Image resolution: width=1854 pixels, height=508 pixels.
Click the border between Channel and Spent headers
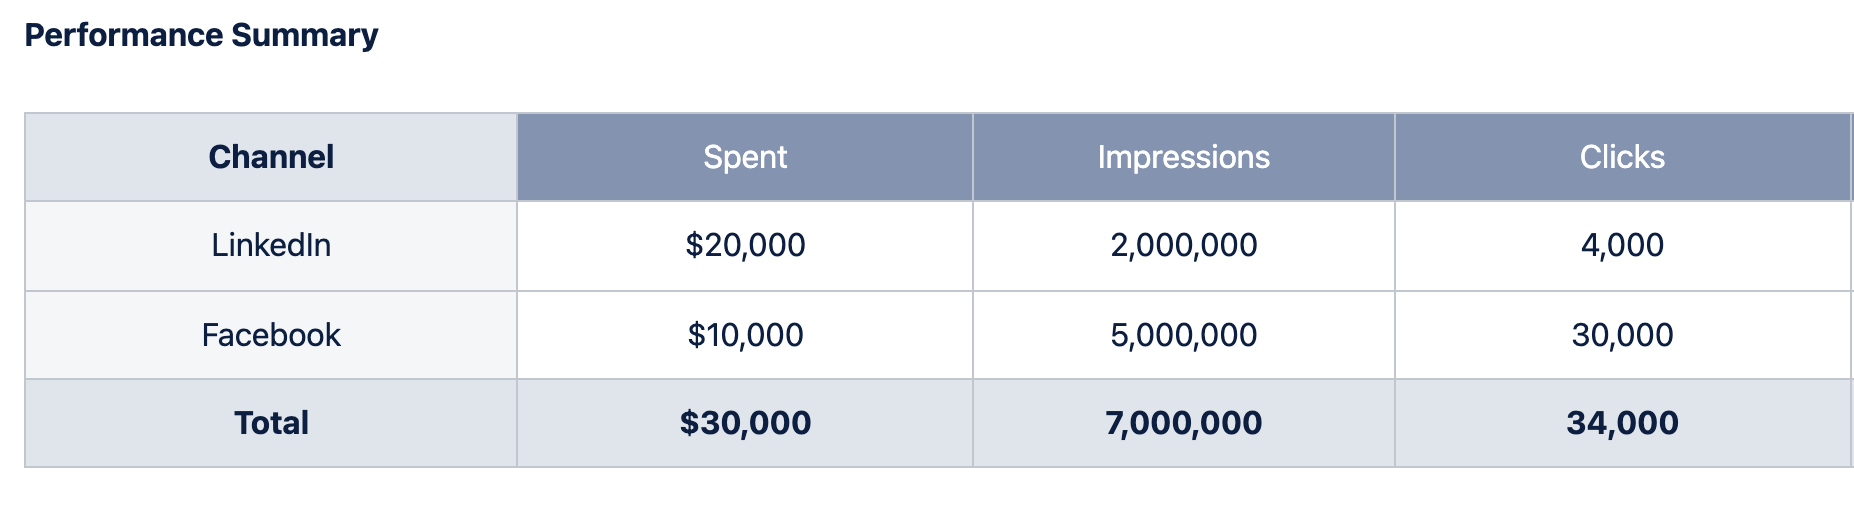pyautogui.click(x=517, y=157)
